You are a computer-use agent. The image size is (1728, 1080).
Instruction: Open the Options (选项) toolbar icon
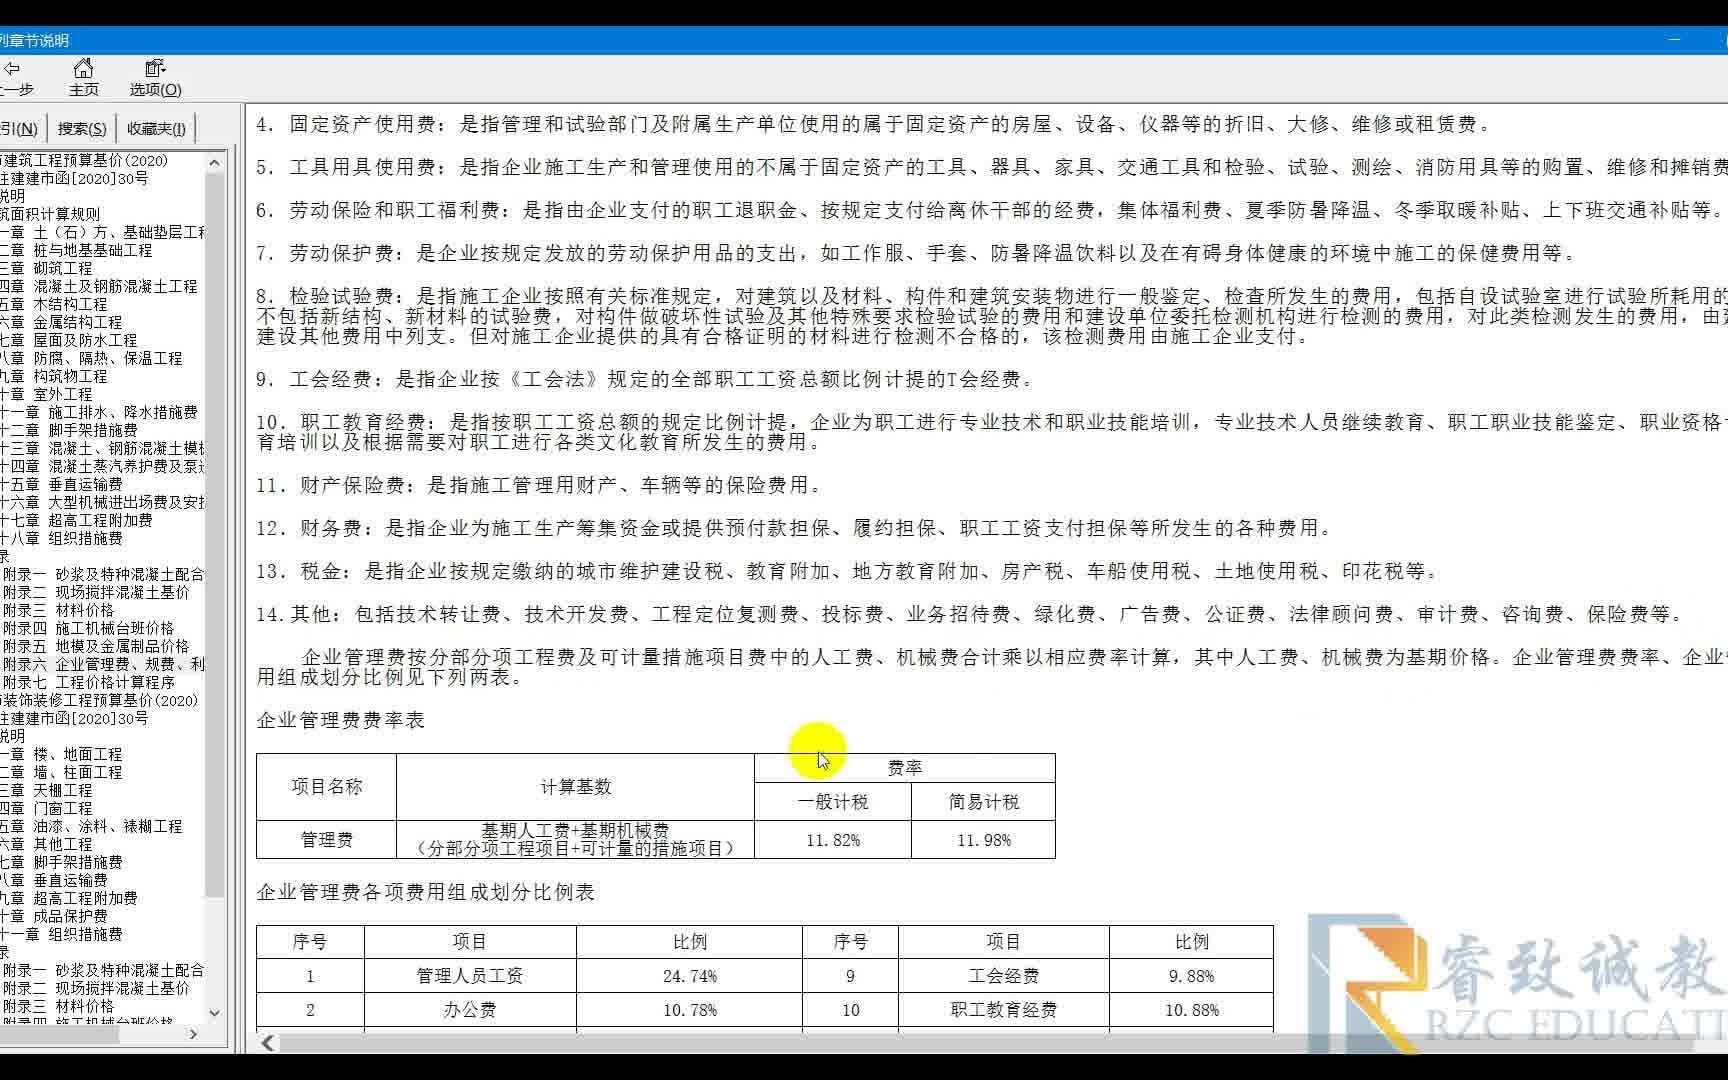click(x=155, y=77)
